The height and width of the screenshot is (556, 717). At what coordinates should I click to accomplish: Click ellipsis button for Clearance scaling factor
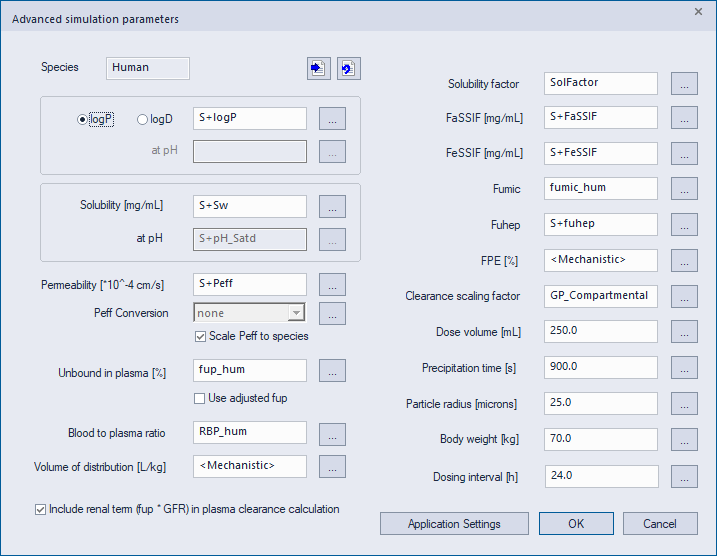pos(685,296)
